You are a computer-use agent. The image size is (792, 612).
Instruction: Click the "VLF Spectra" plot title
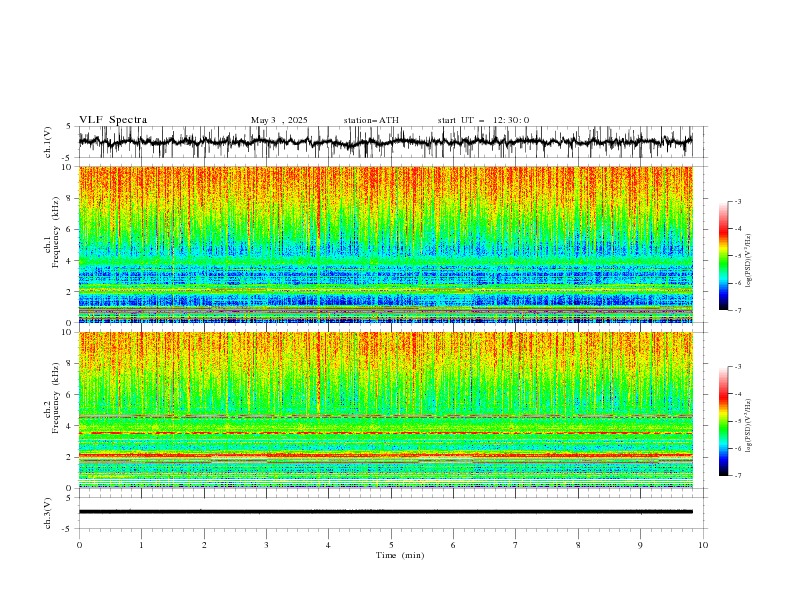[x=113, y=120]
